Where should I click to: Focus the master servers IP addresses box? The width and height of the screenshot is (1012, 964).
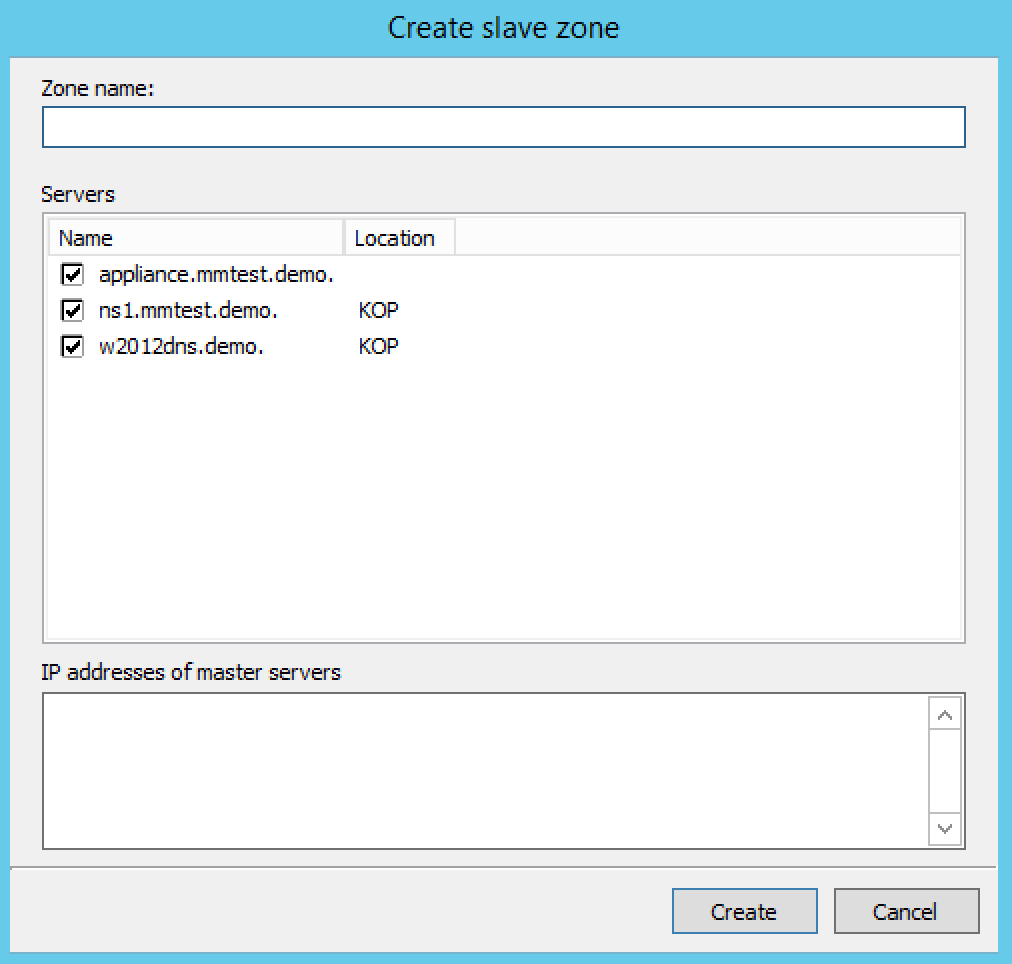(x=485, y=771)
